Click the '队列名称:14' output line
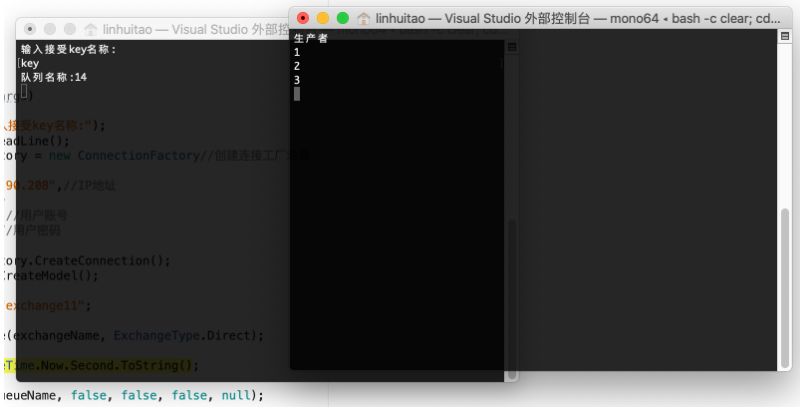The height and width of the screenshot is (409, 800). 54,78
